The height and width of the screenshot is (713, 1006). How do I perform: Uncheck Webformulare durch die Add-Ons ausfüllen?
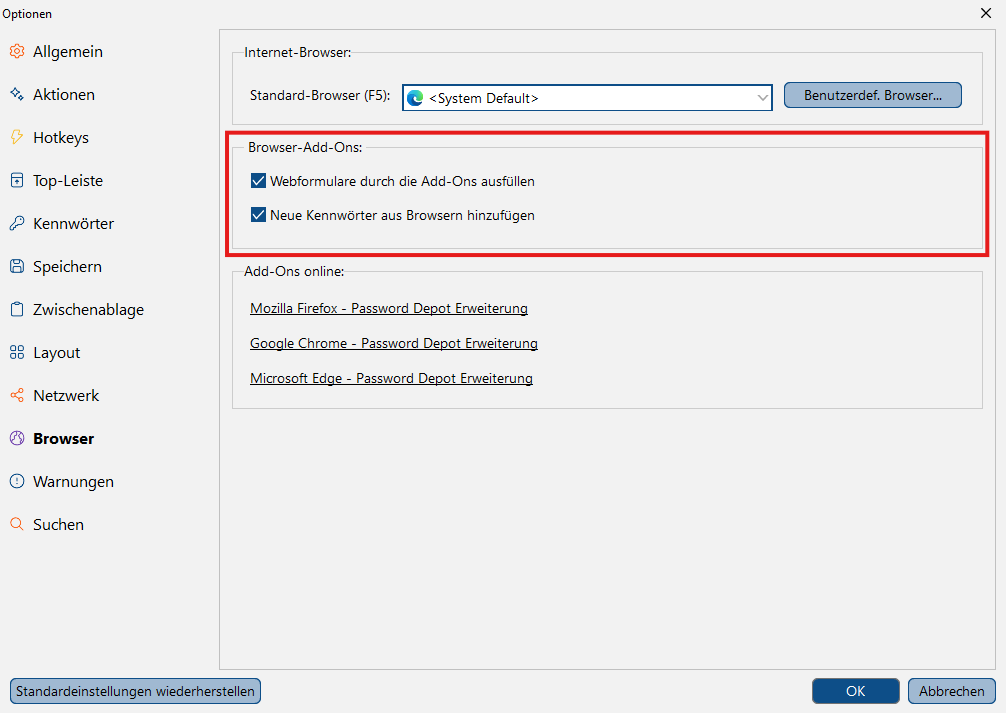[259, 181]
